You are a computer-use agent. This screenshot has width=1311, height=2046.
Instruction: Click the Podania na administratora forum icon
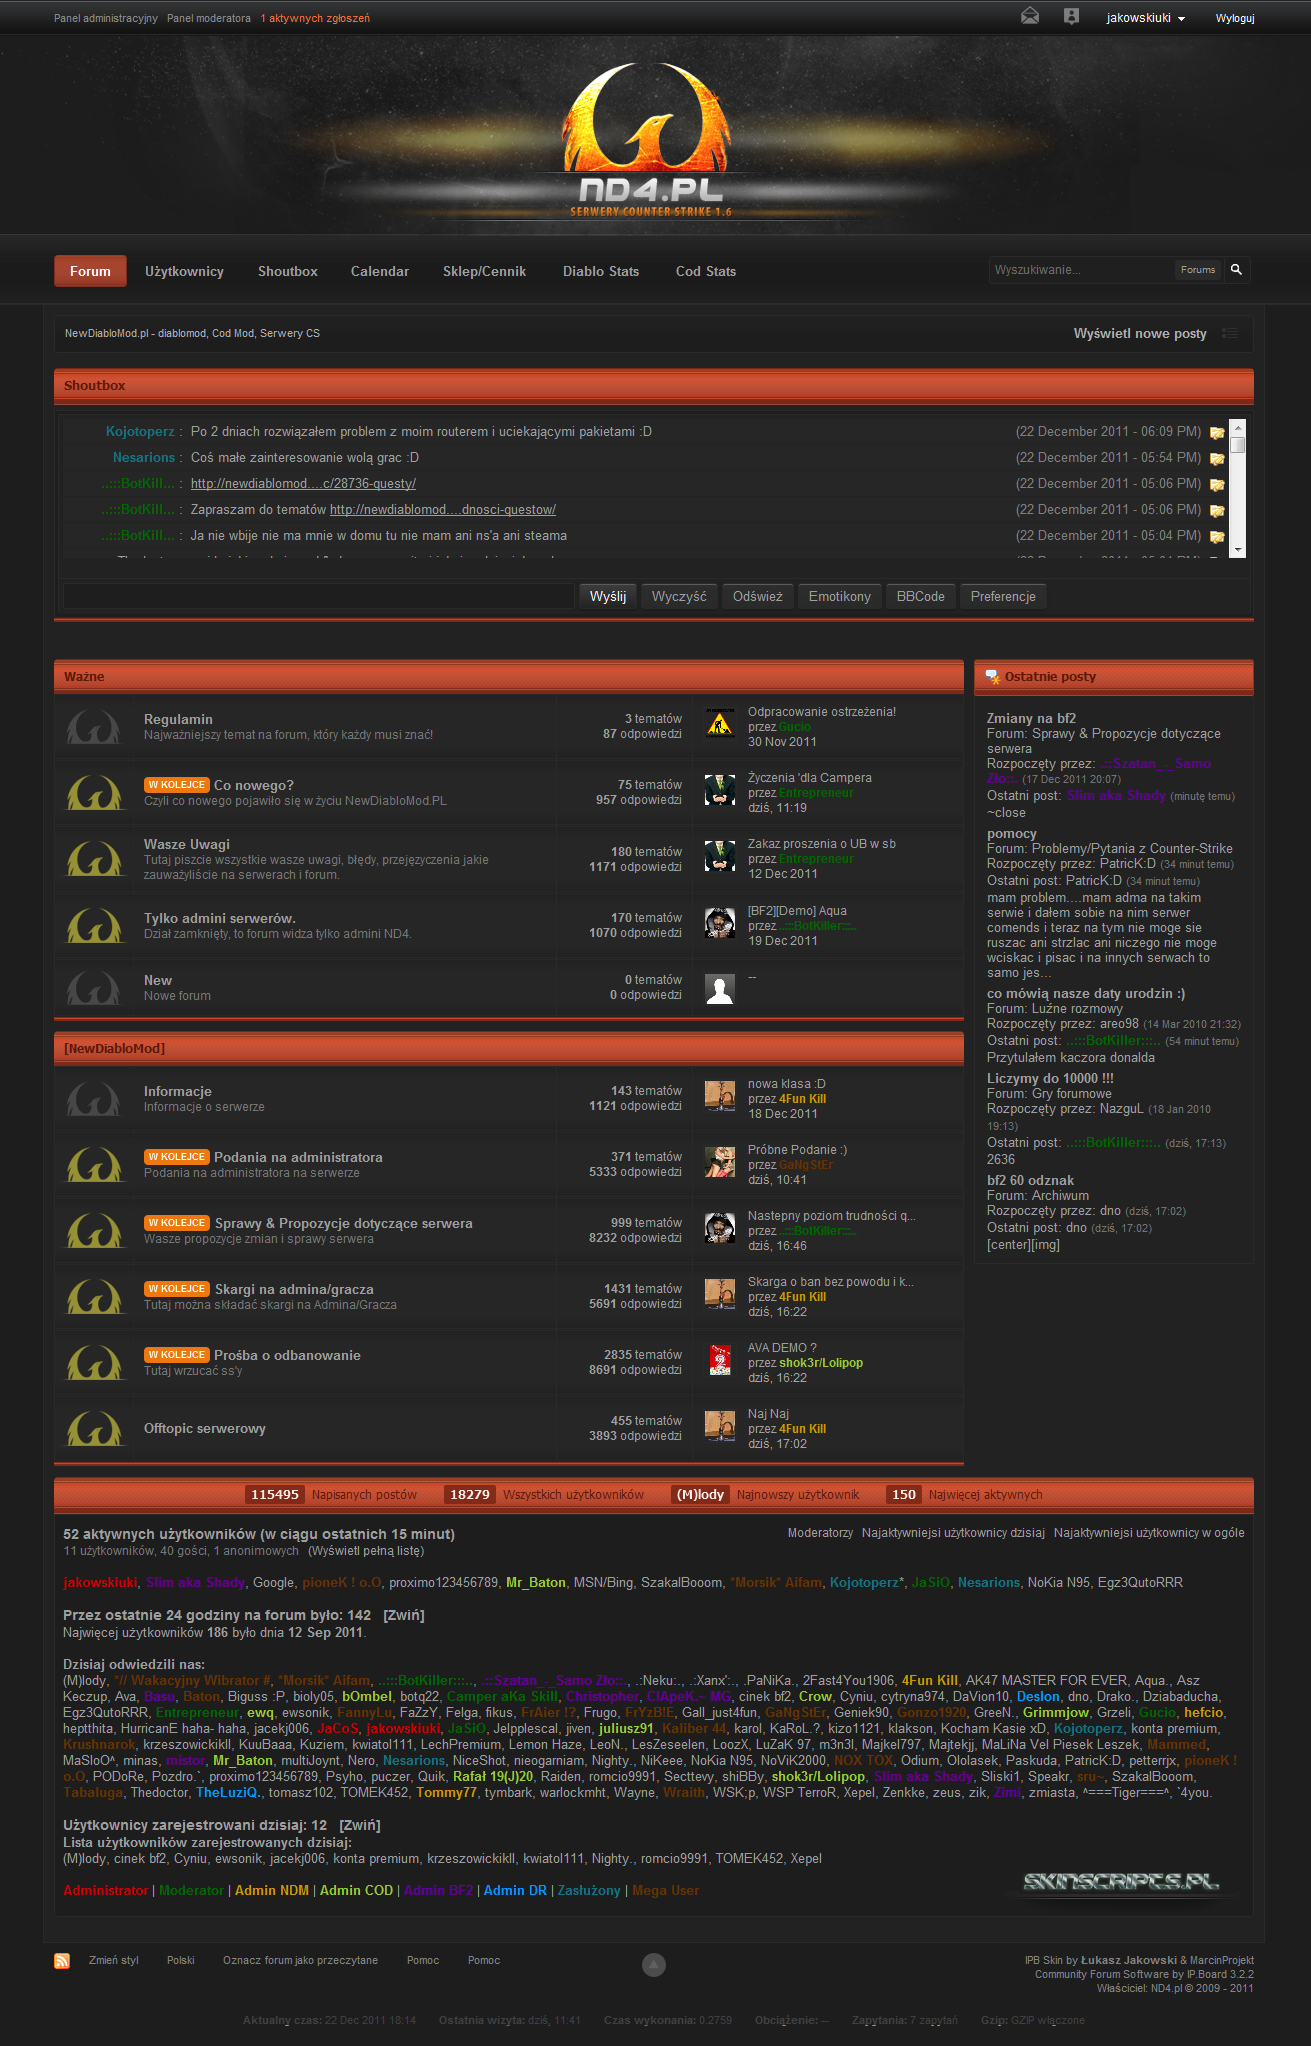pos(94,1165)
